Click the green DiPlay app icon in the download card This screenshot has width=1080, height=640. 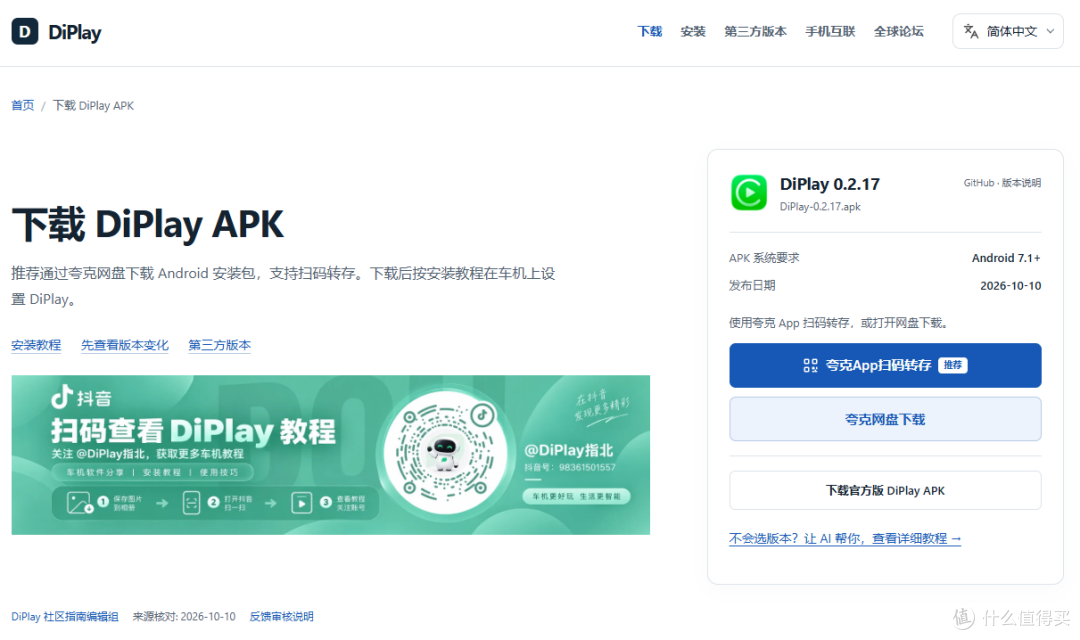click(x=749, y=192)
